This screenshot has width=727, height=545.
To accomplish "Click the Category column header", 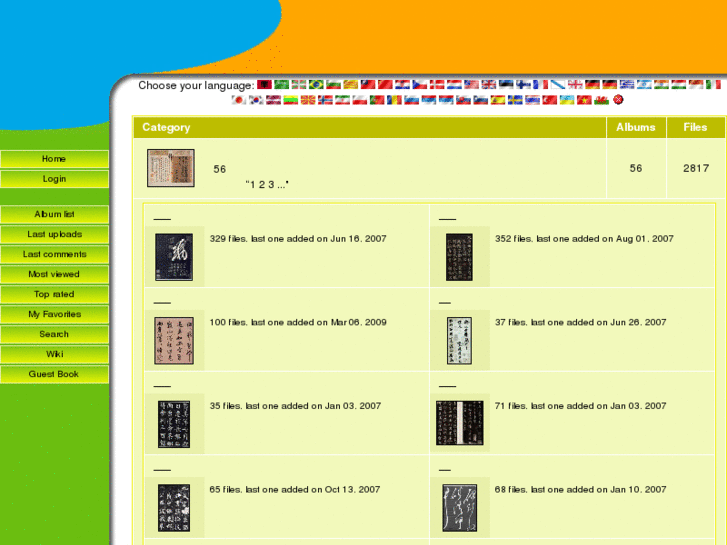I will (x=370, y=128).
